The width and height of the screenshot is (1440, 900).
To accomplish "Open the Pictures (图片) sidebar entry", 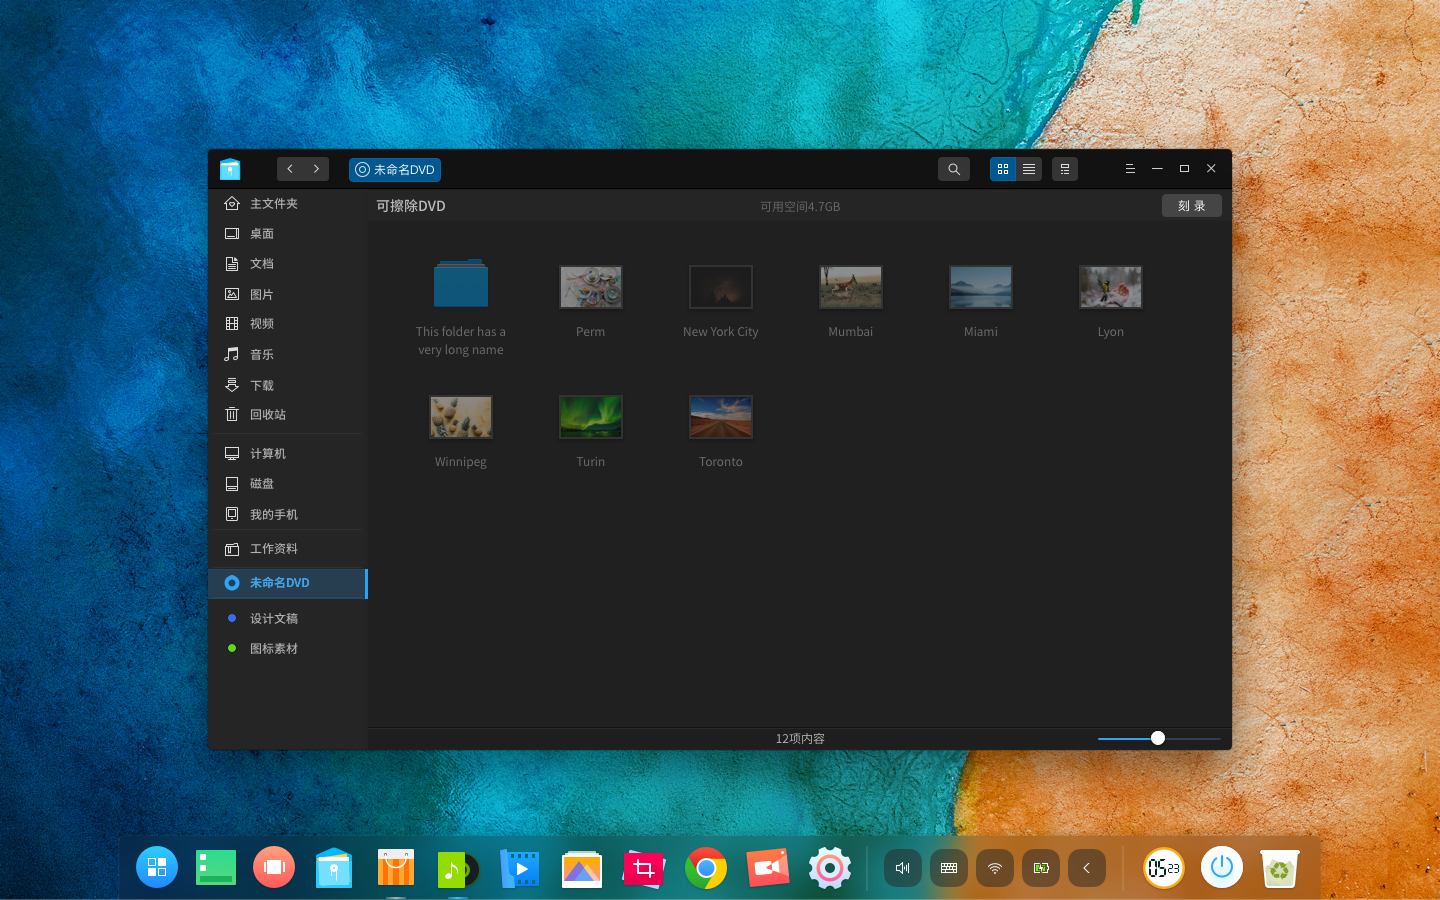I will pos(261,293).
